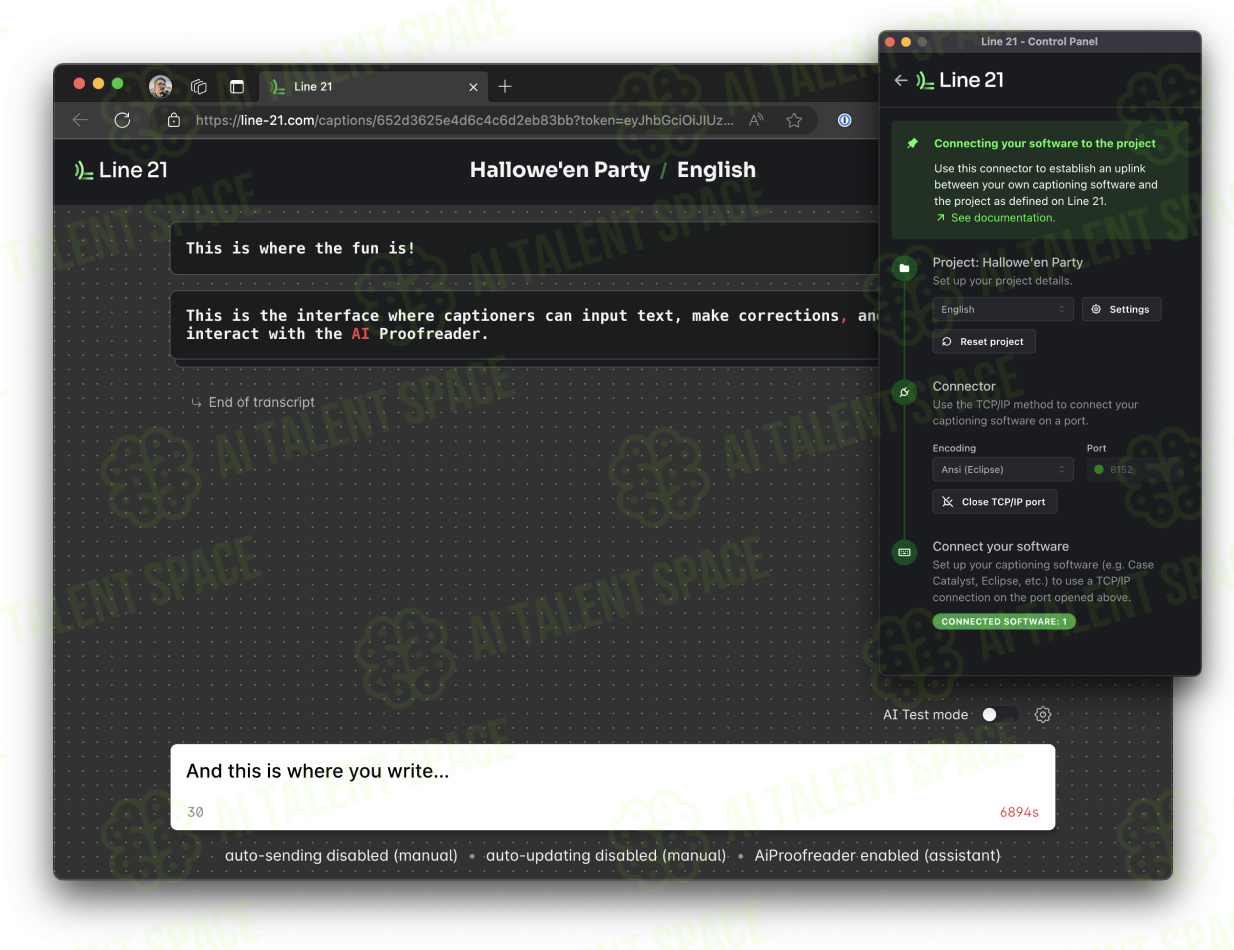Add page to favorites with the star
Screen dimensions: 1234x950
coord(794,120)
